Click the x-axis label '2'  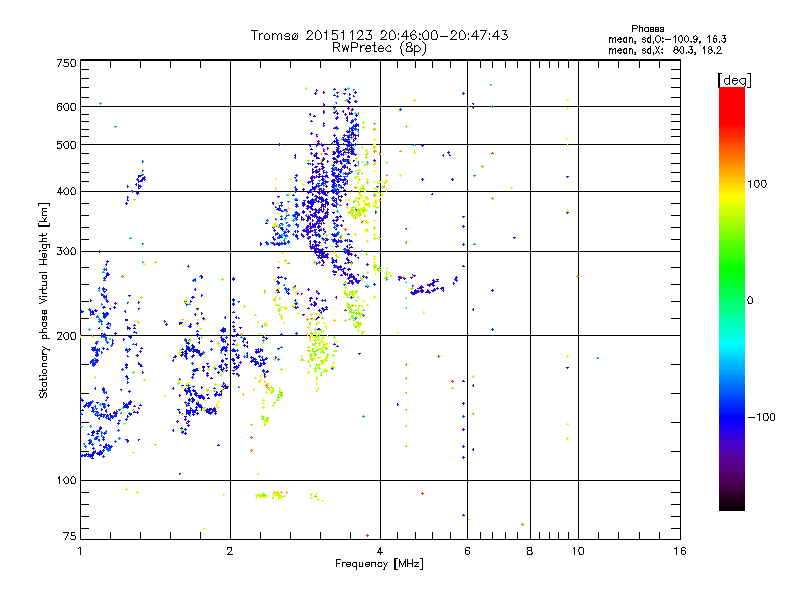[x=230, y=551]
